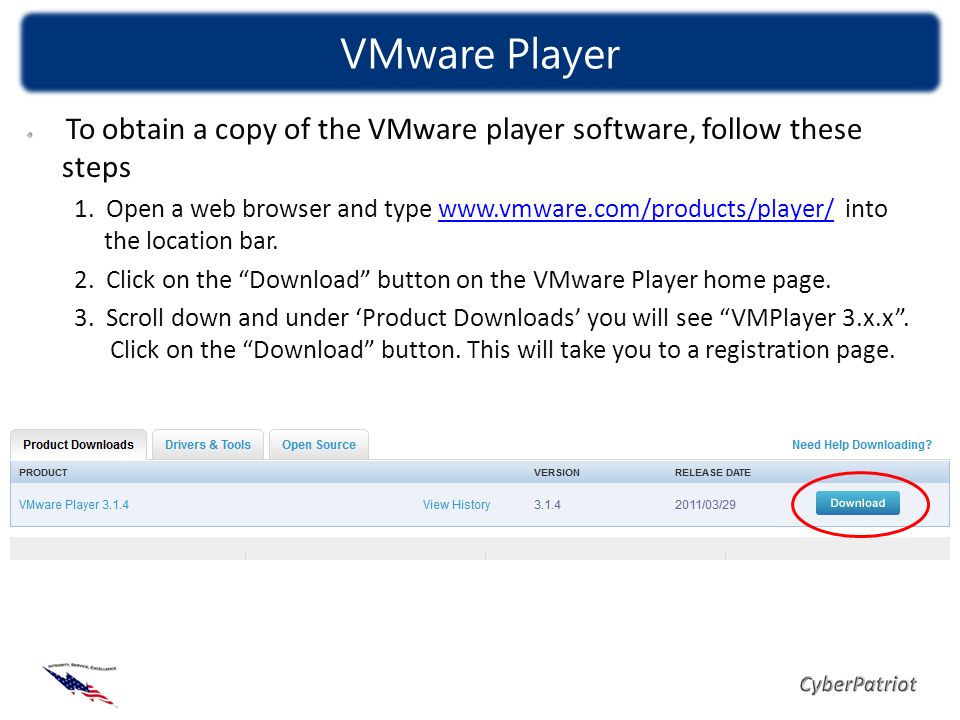
Task: Click the Need Help Downloading? link
Action: (861, 444)
